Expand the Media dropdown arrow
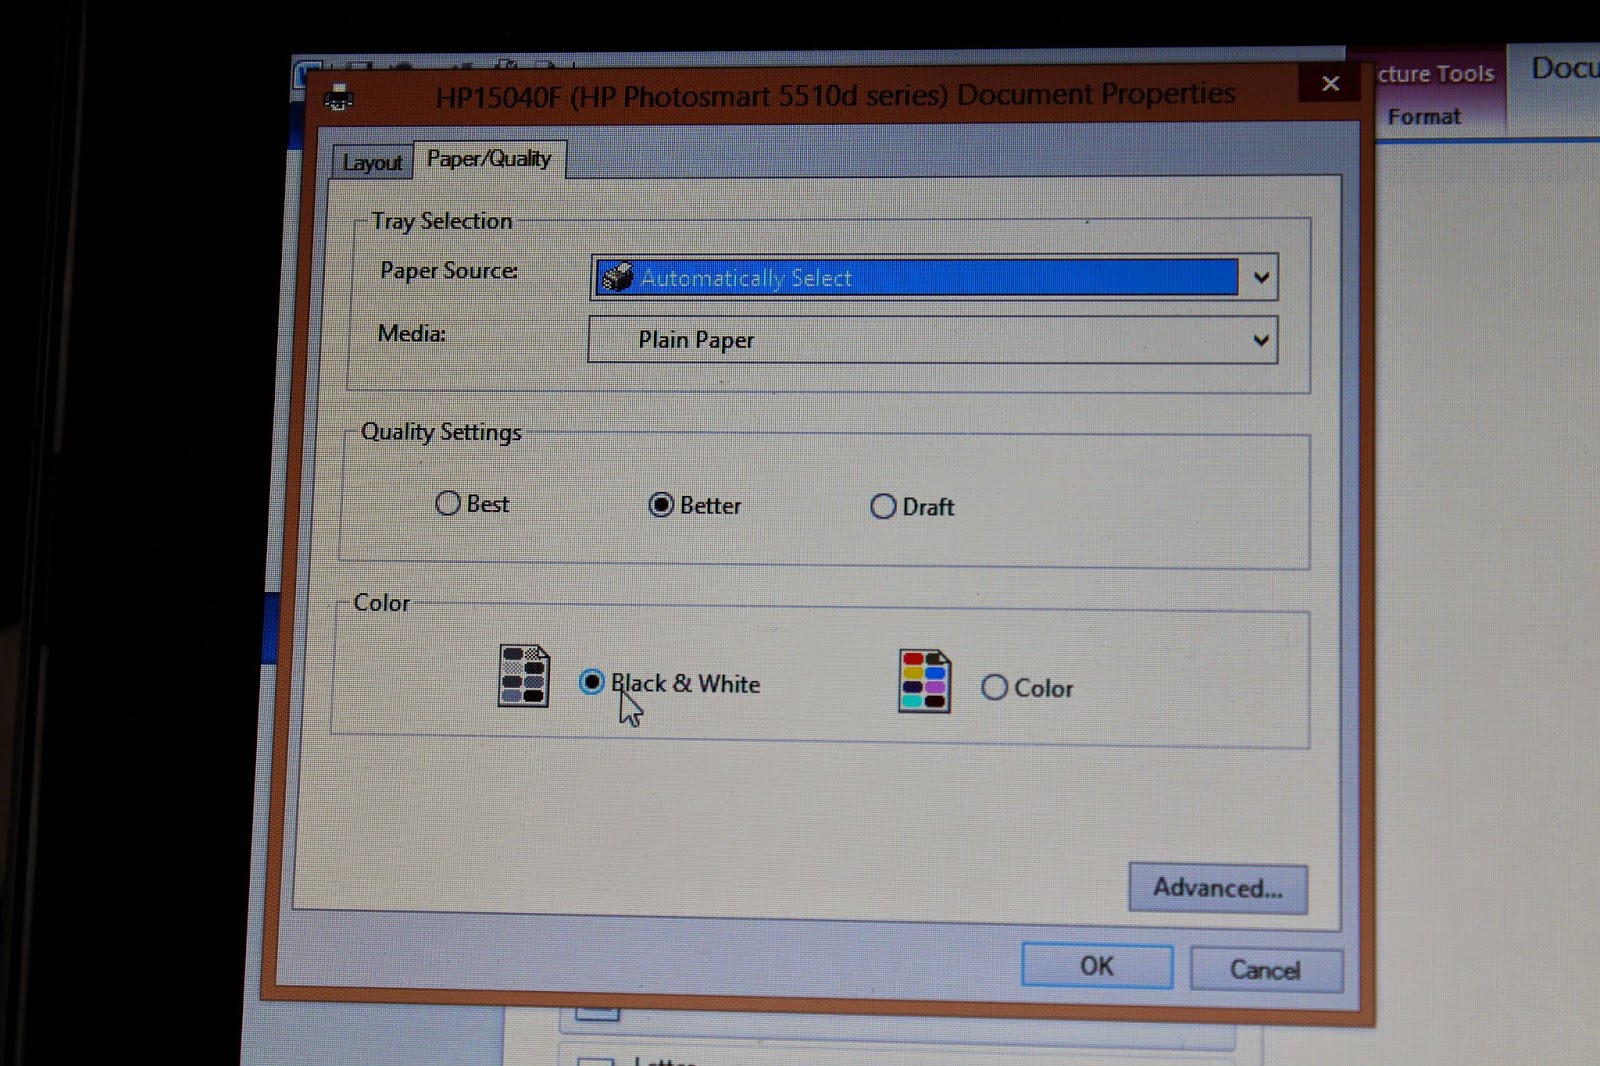The width and height of the screenshot is (1600, 1066). coord(1261,341)
